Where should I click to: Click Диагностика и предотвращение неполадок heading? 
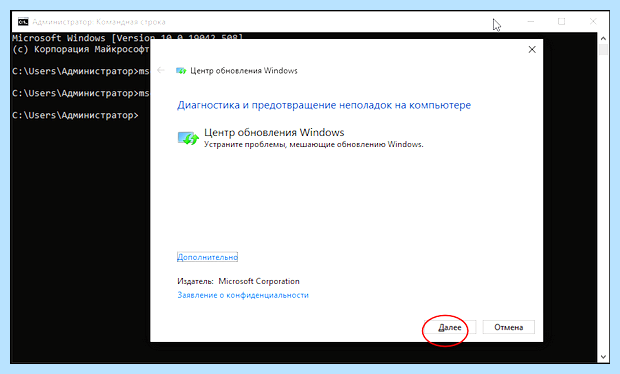click(x=324, y=105)
